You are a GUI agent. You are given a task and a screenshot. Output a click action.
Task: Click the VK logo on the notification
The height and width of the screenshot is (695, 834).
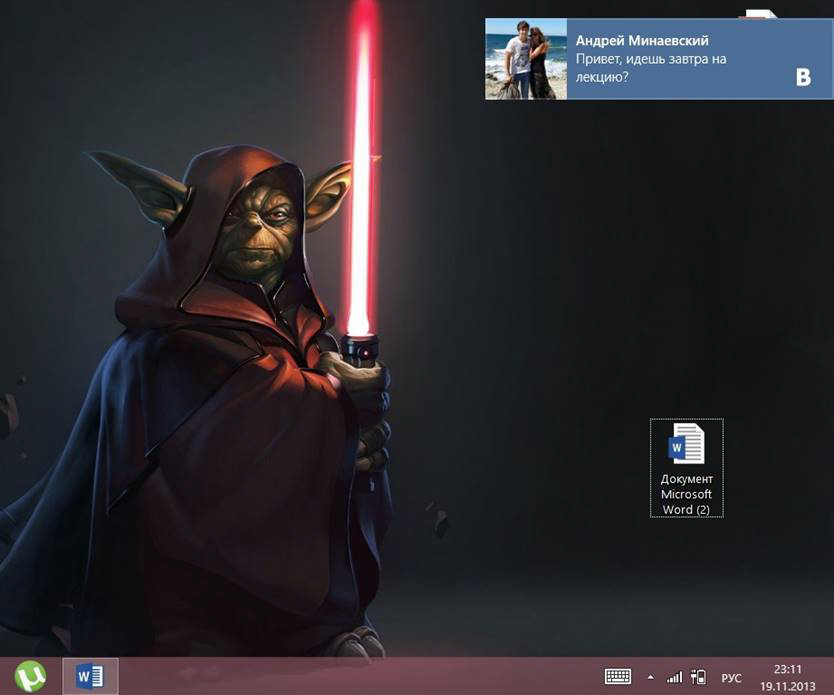pyautogui.click(x=803, y=78)
